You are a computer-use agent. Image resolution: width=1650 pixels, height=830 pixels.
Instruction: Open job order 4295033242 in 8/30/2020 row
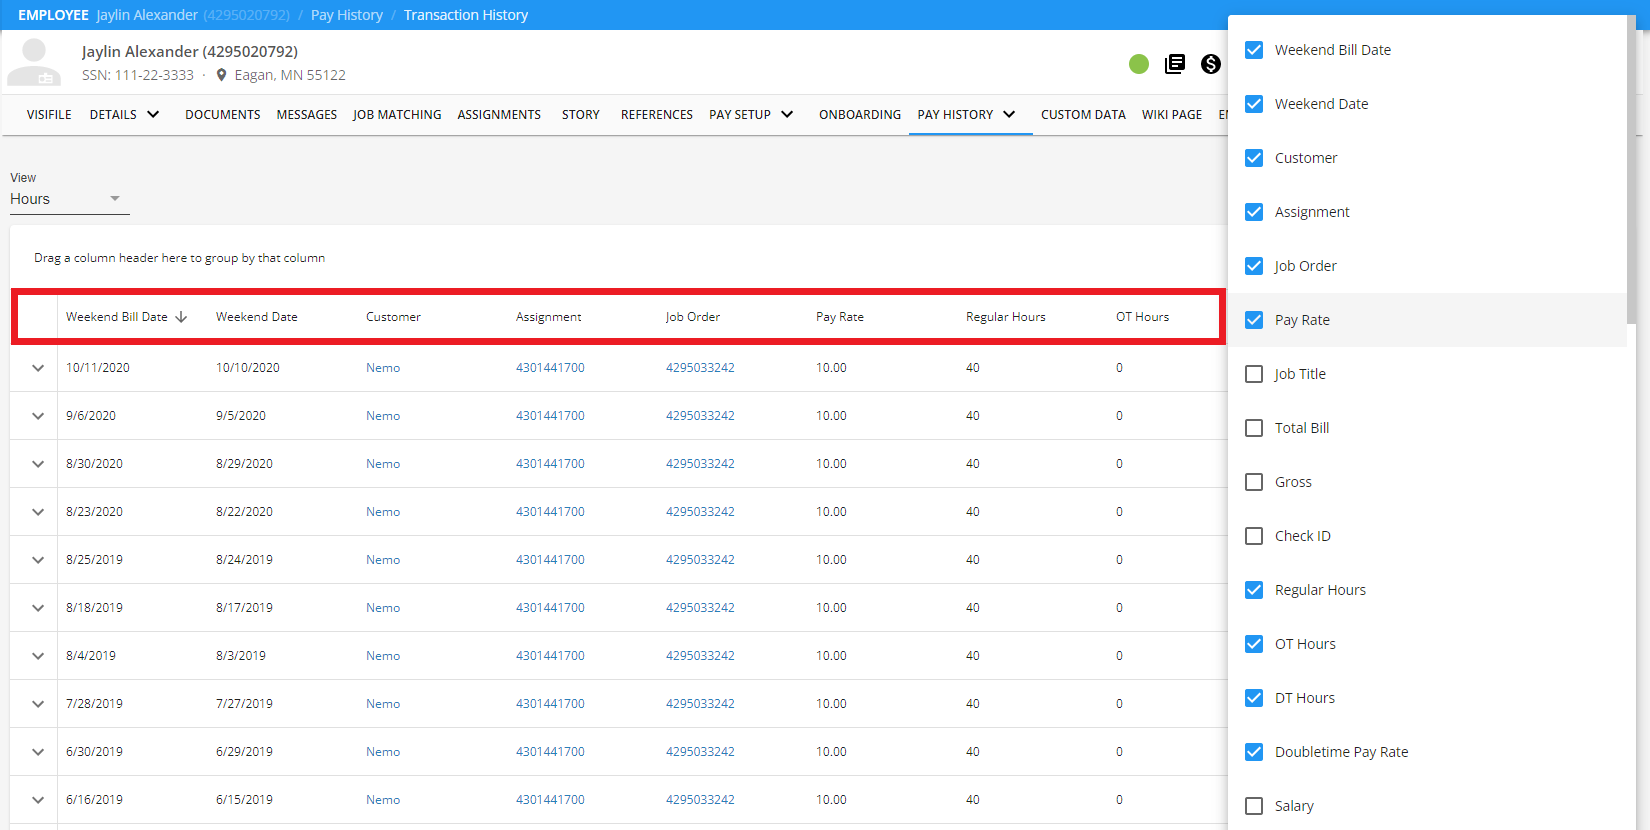tap(700, 464)
